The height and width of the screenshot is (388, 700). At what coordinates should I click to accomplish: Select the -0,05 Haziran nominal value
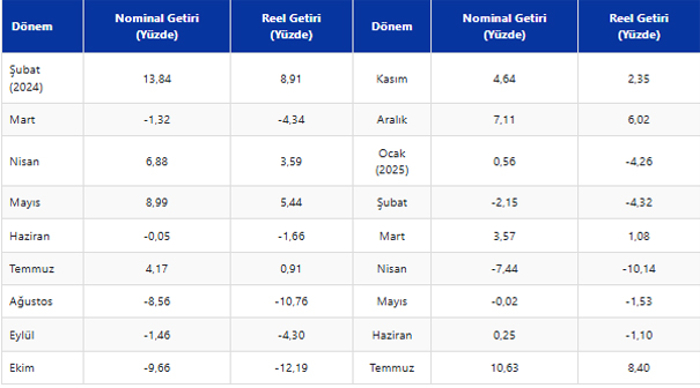(x=157, y=236)
